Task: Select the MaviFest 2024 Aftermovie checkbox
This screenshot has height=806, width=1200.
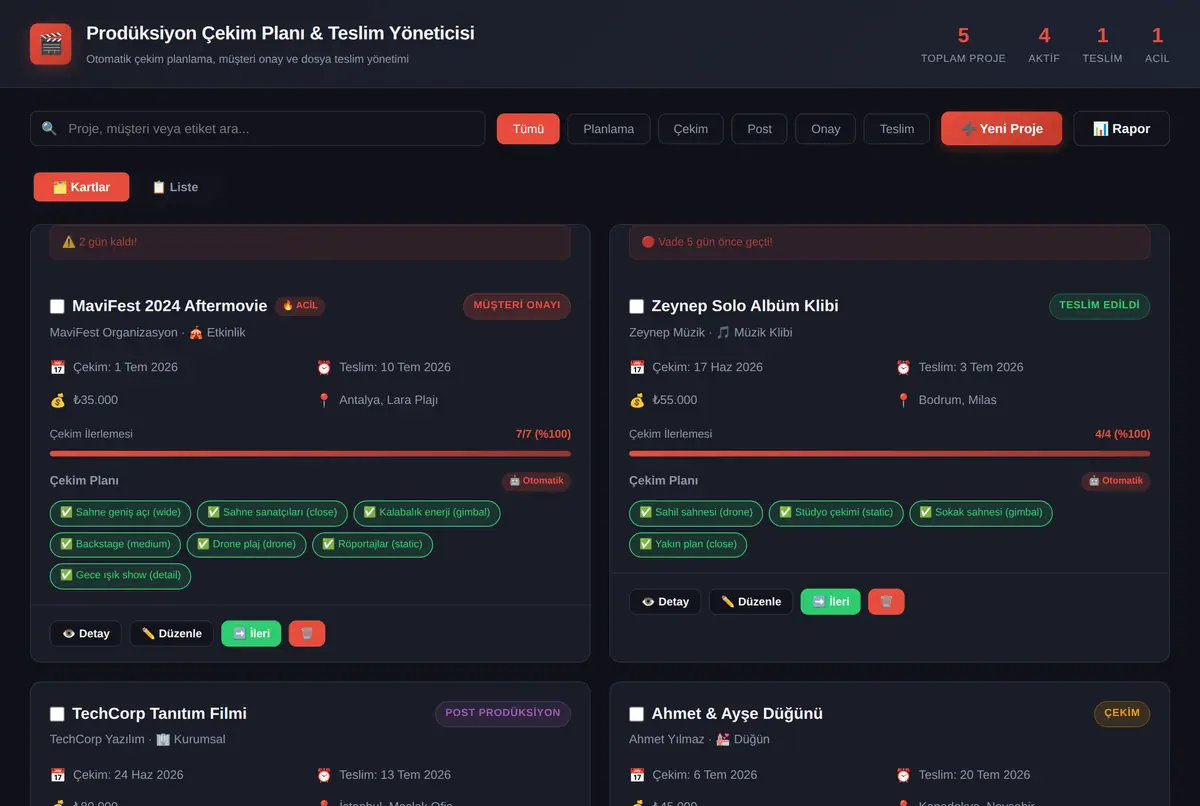Action: (57, 306)
